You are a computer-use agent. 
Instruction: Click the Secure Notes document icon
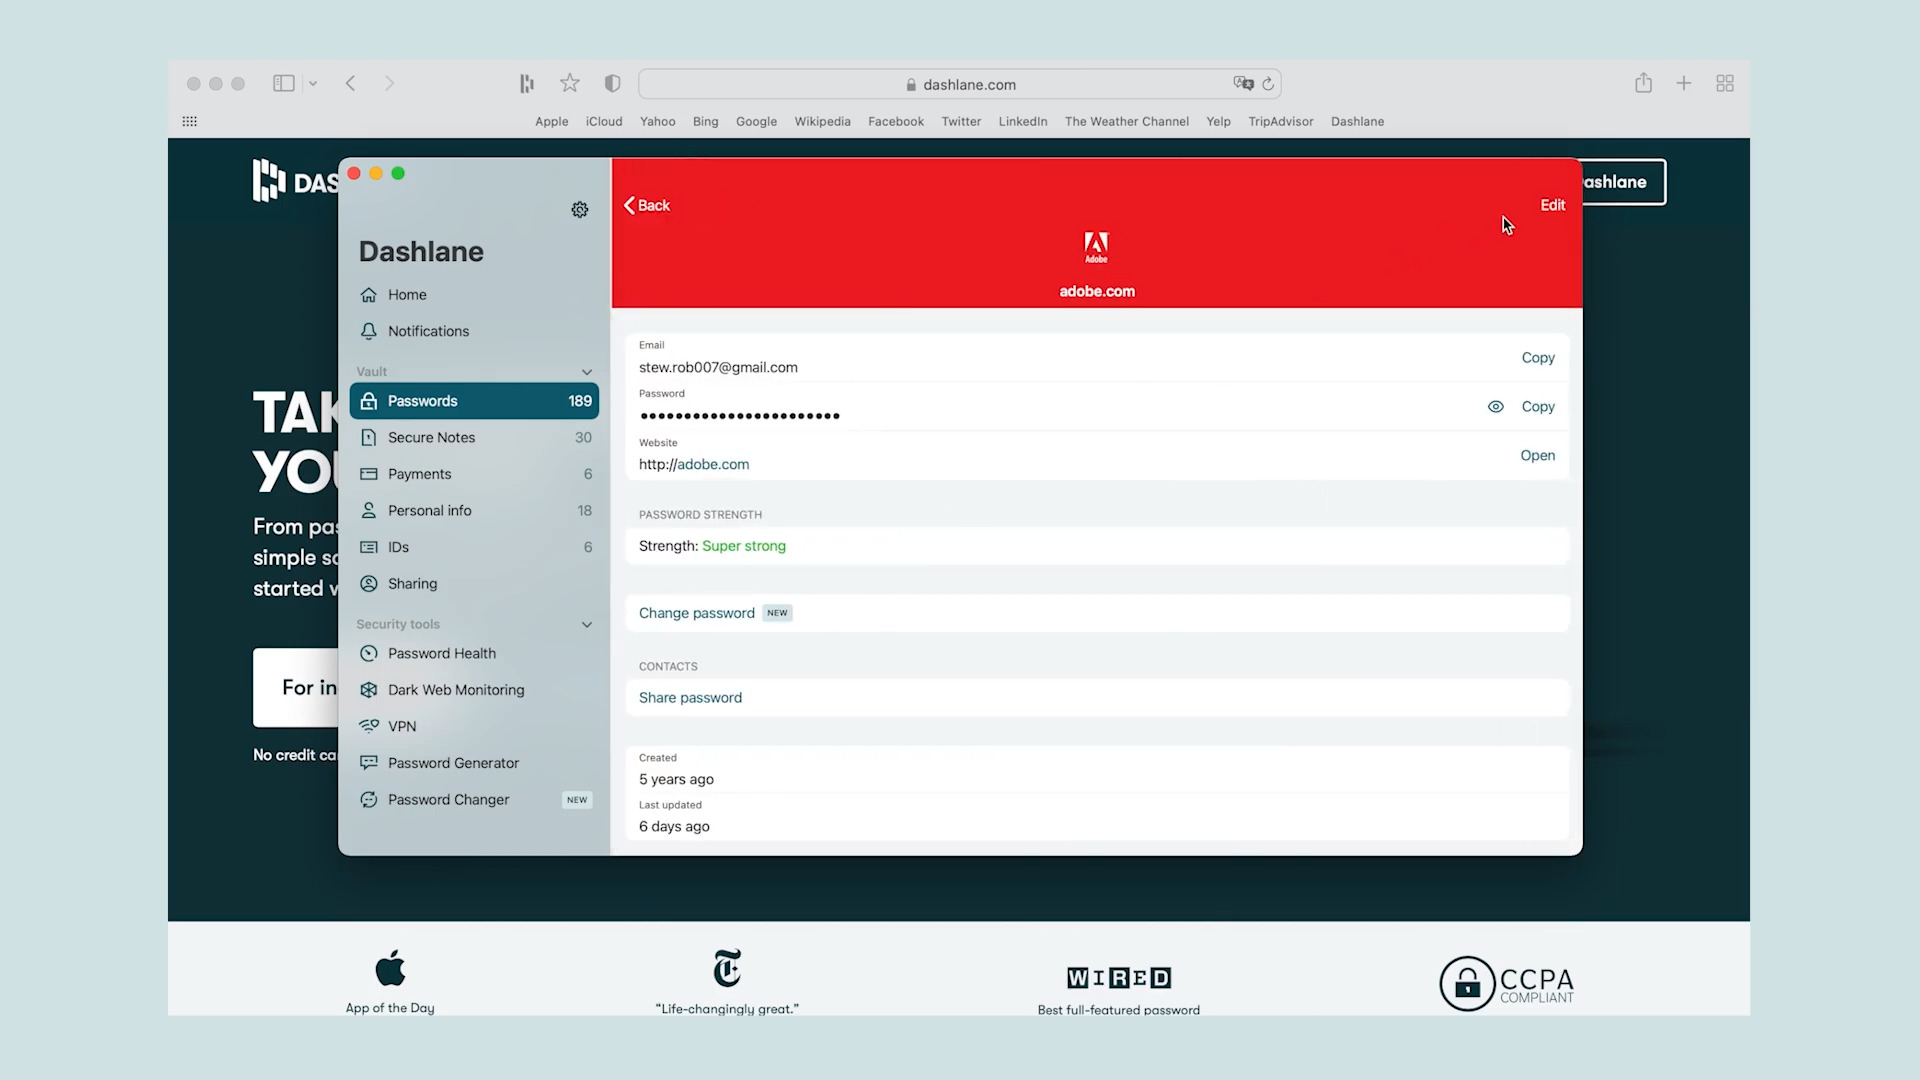(369, 438)
